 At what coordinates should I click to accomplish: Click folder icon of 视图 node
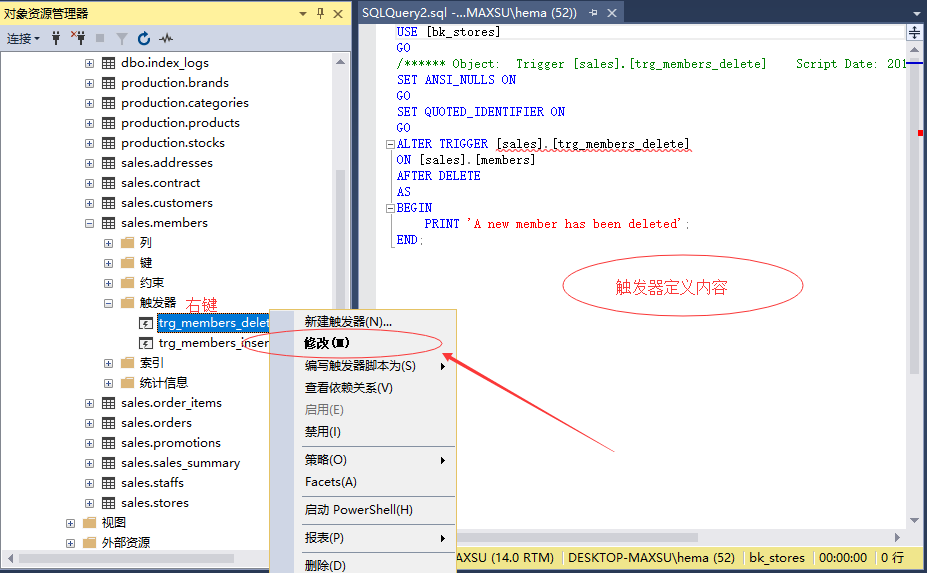pos(90,523)
